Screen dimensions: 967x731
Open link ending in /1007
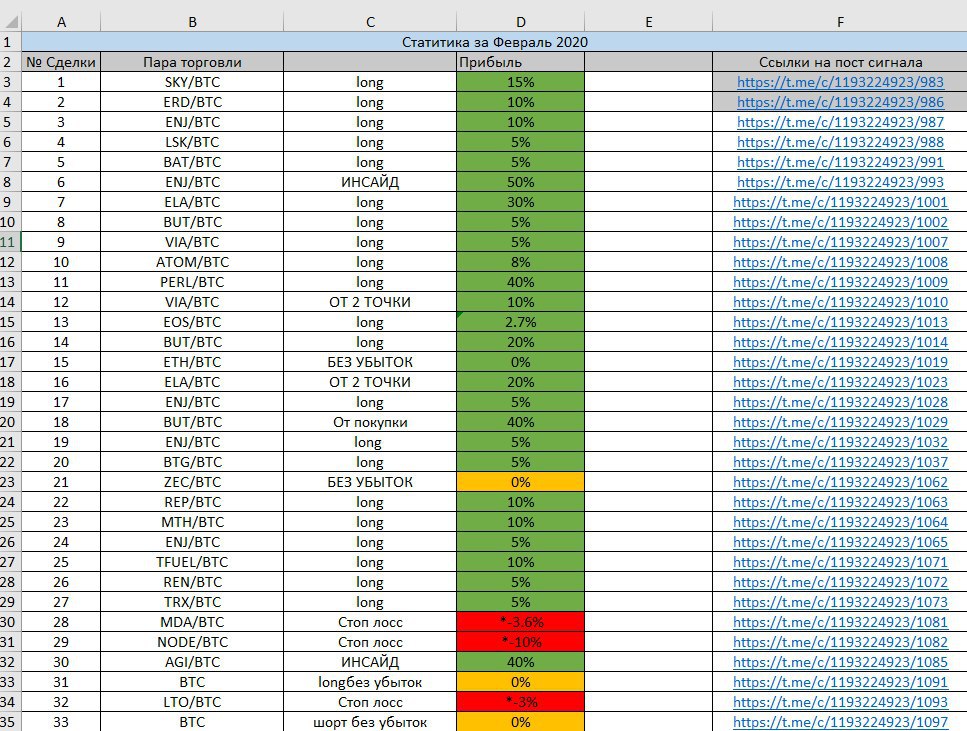pyautogui.click(x=840, y=242)
